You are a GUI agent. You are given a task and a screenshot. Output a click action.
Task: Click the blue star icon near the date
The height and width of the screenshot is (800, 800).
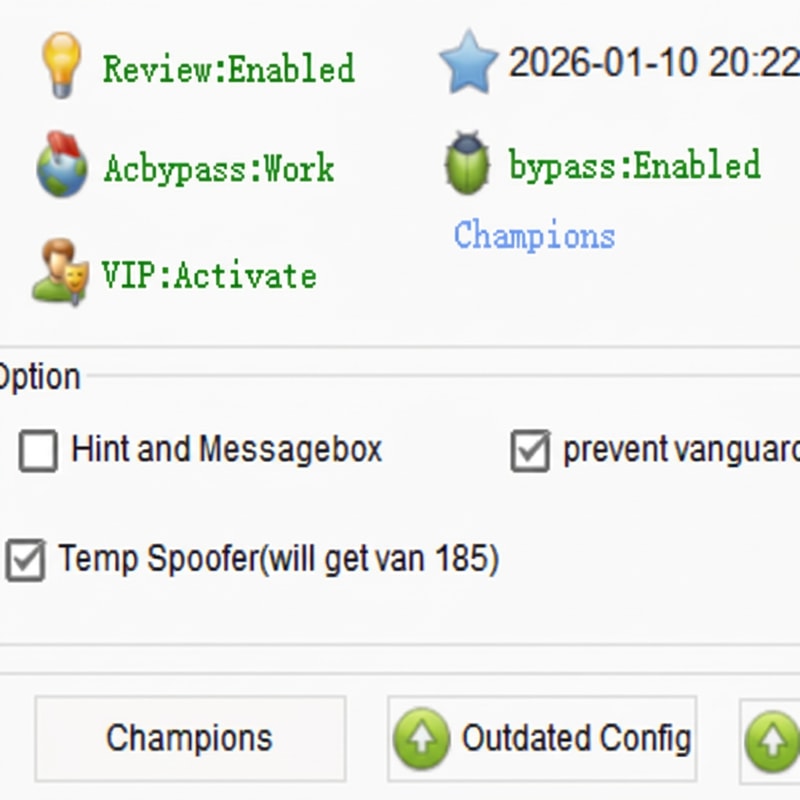click(468, 62)
